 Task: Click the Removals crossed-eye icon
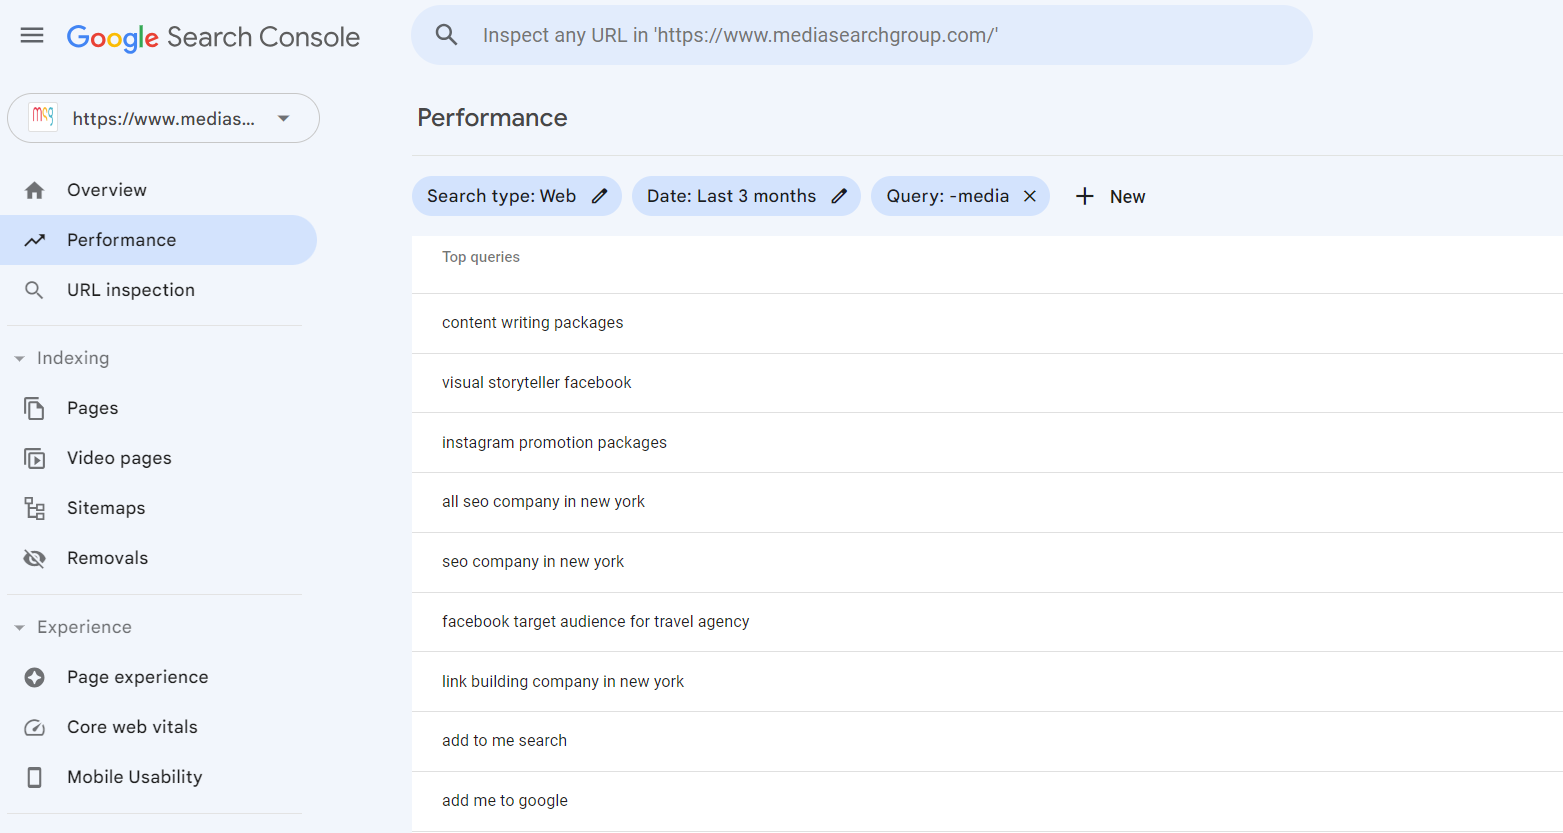point(34,558)
